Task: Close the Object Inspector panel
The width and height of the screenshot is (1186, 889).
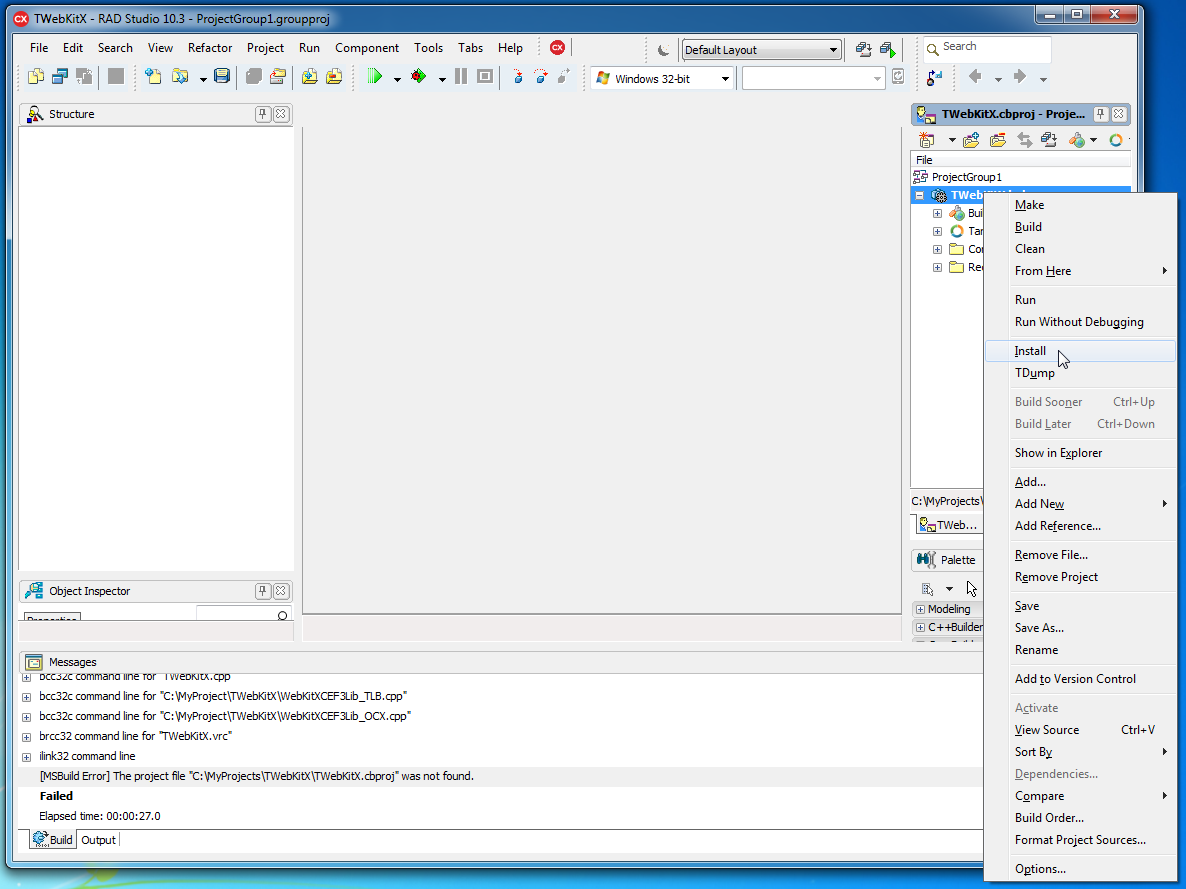Action: (x=281, y=591)
